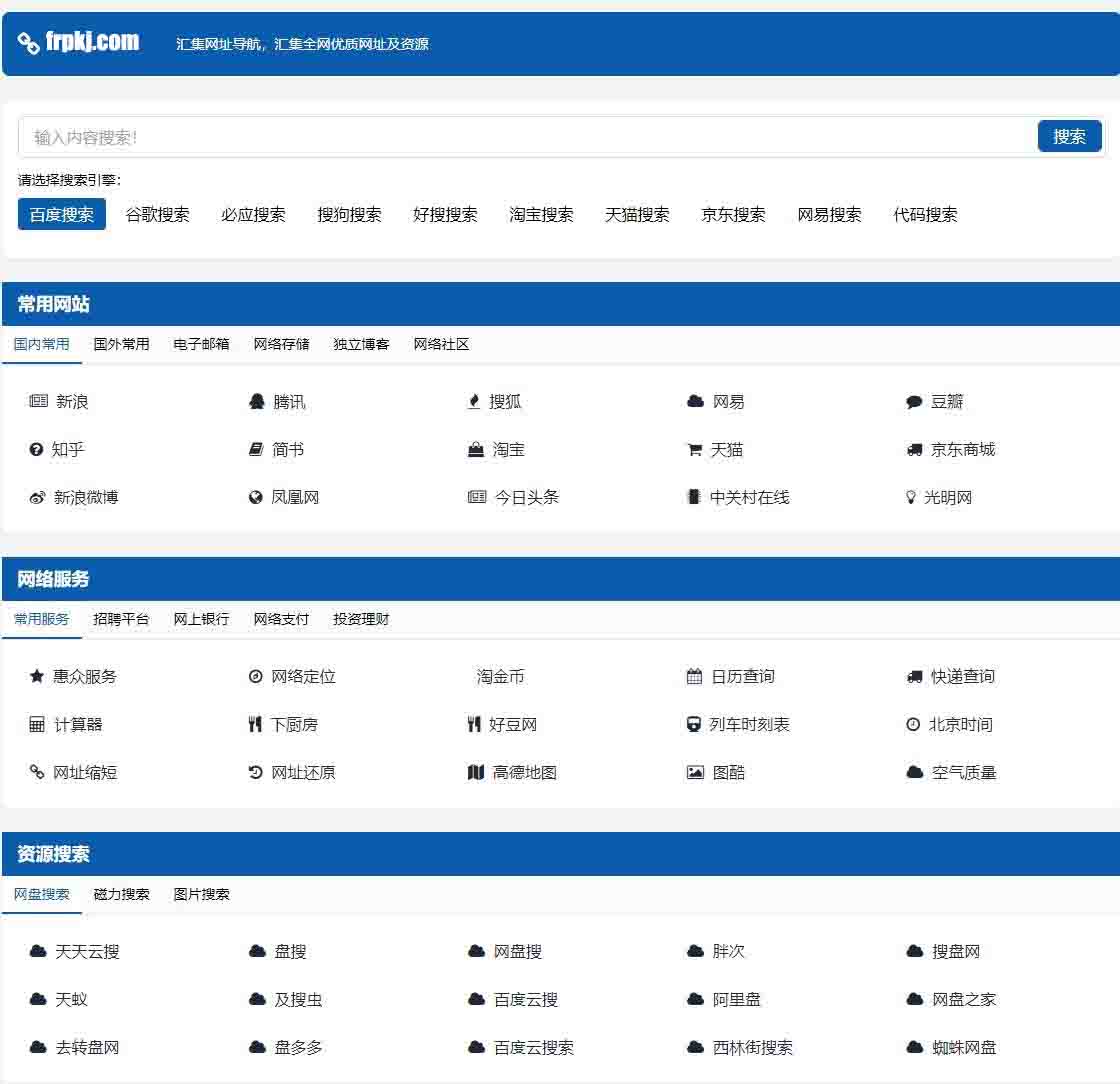Choose the 淘宝搜索 search engine option
Image resolution: width=1120 pixels, height=1084 pixels.
(x=541, y=214)
